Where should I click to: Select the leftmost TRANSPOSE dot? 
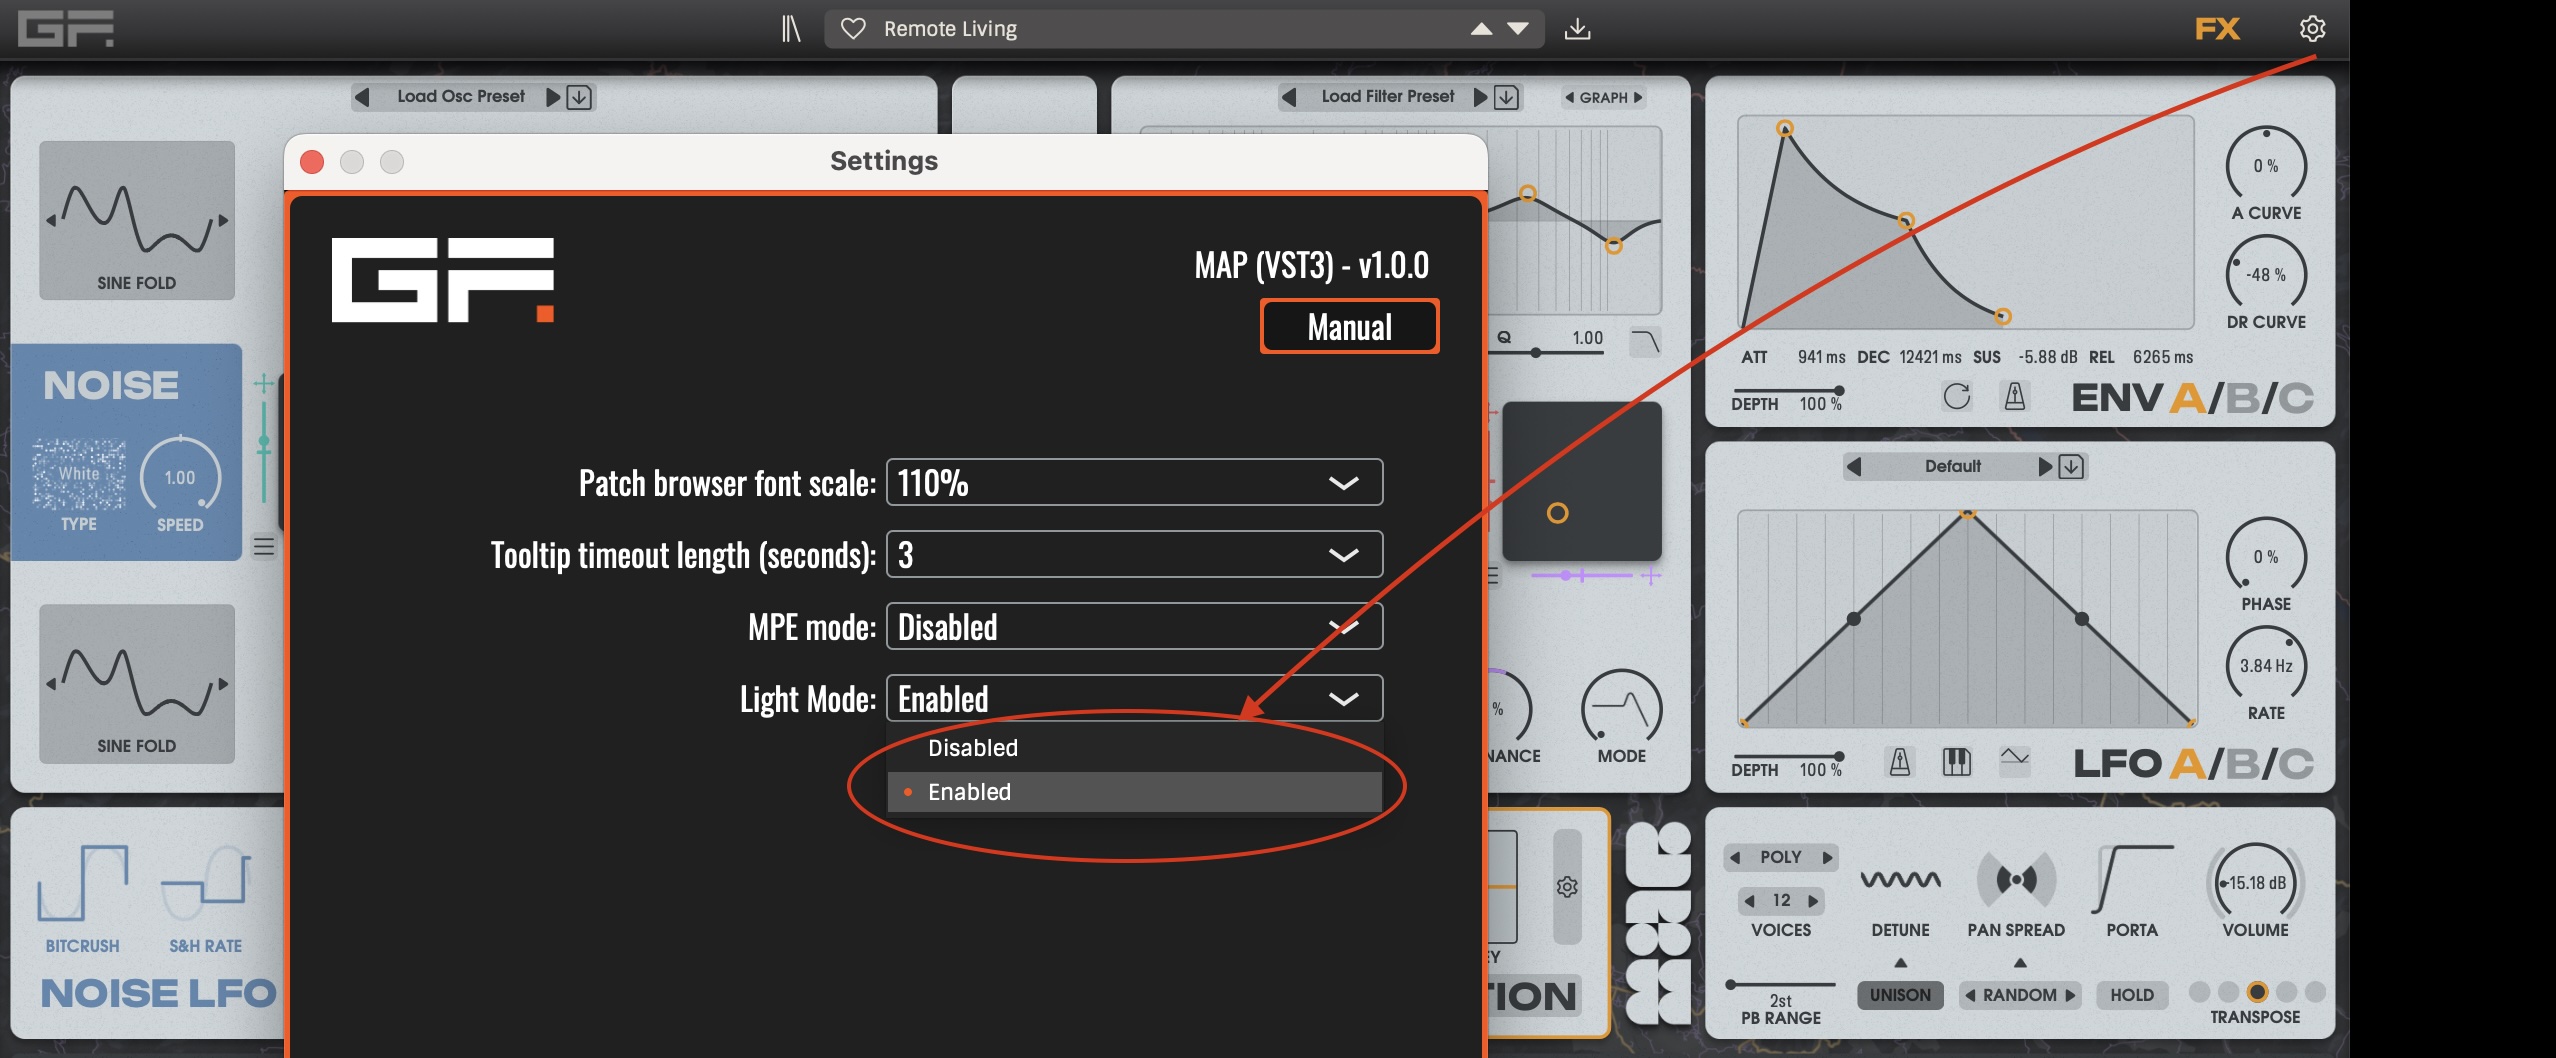click(2199, 992)
